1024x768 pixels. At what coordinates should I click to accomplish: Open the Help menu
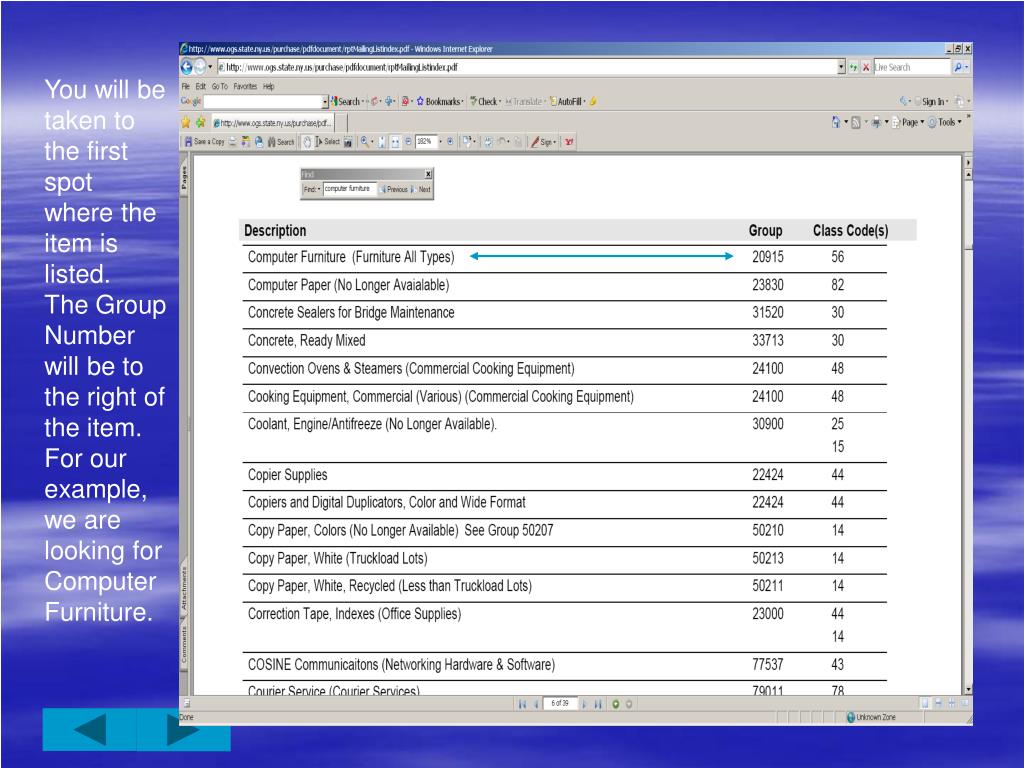[268, 86]
